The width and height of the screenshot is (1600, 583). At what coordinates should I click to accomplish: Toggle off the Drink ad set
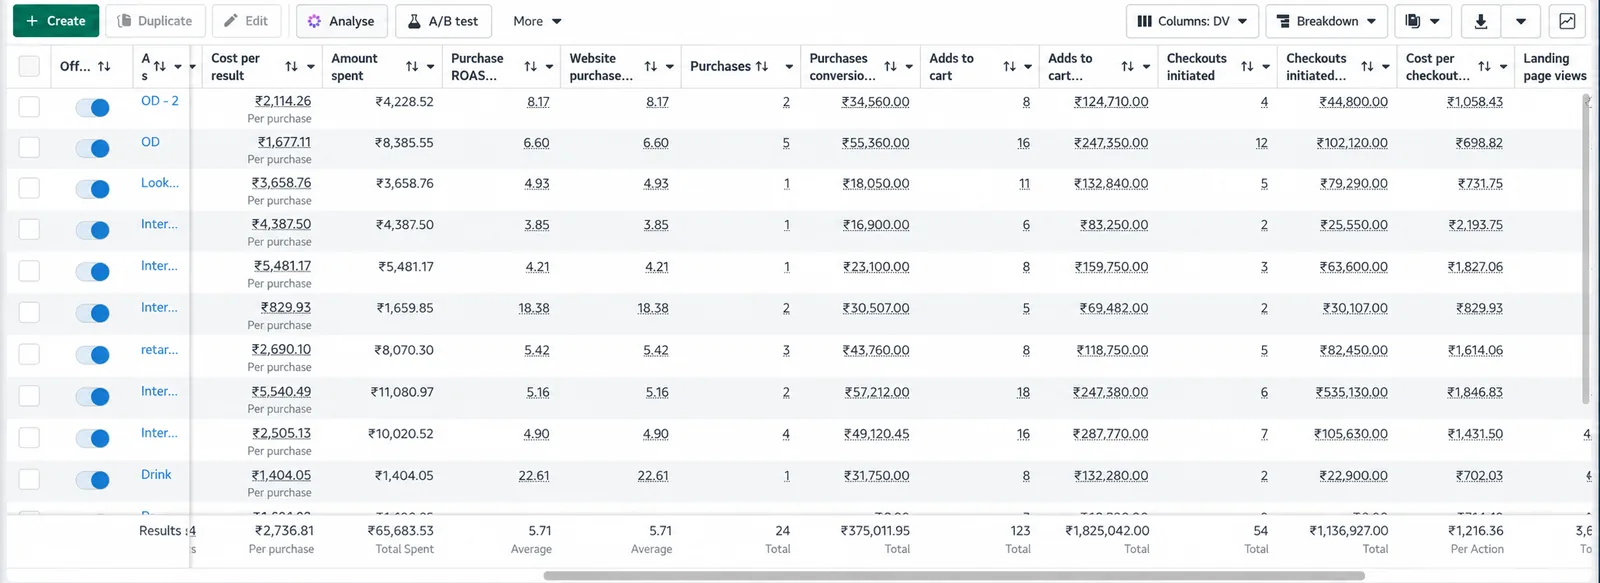92,480
